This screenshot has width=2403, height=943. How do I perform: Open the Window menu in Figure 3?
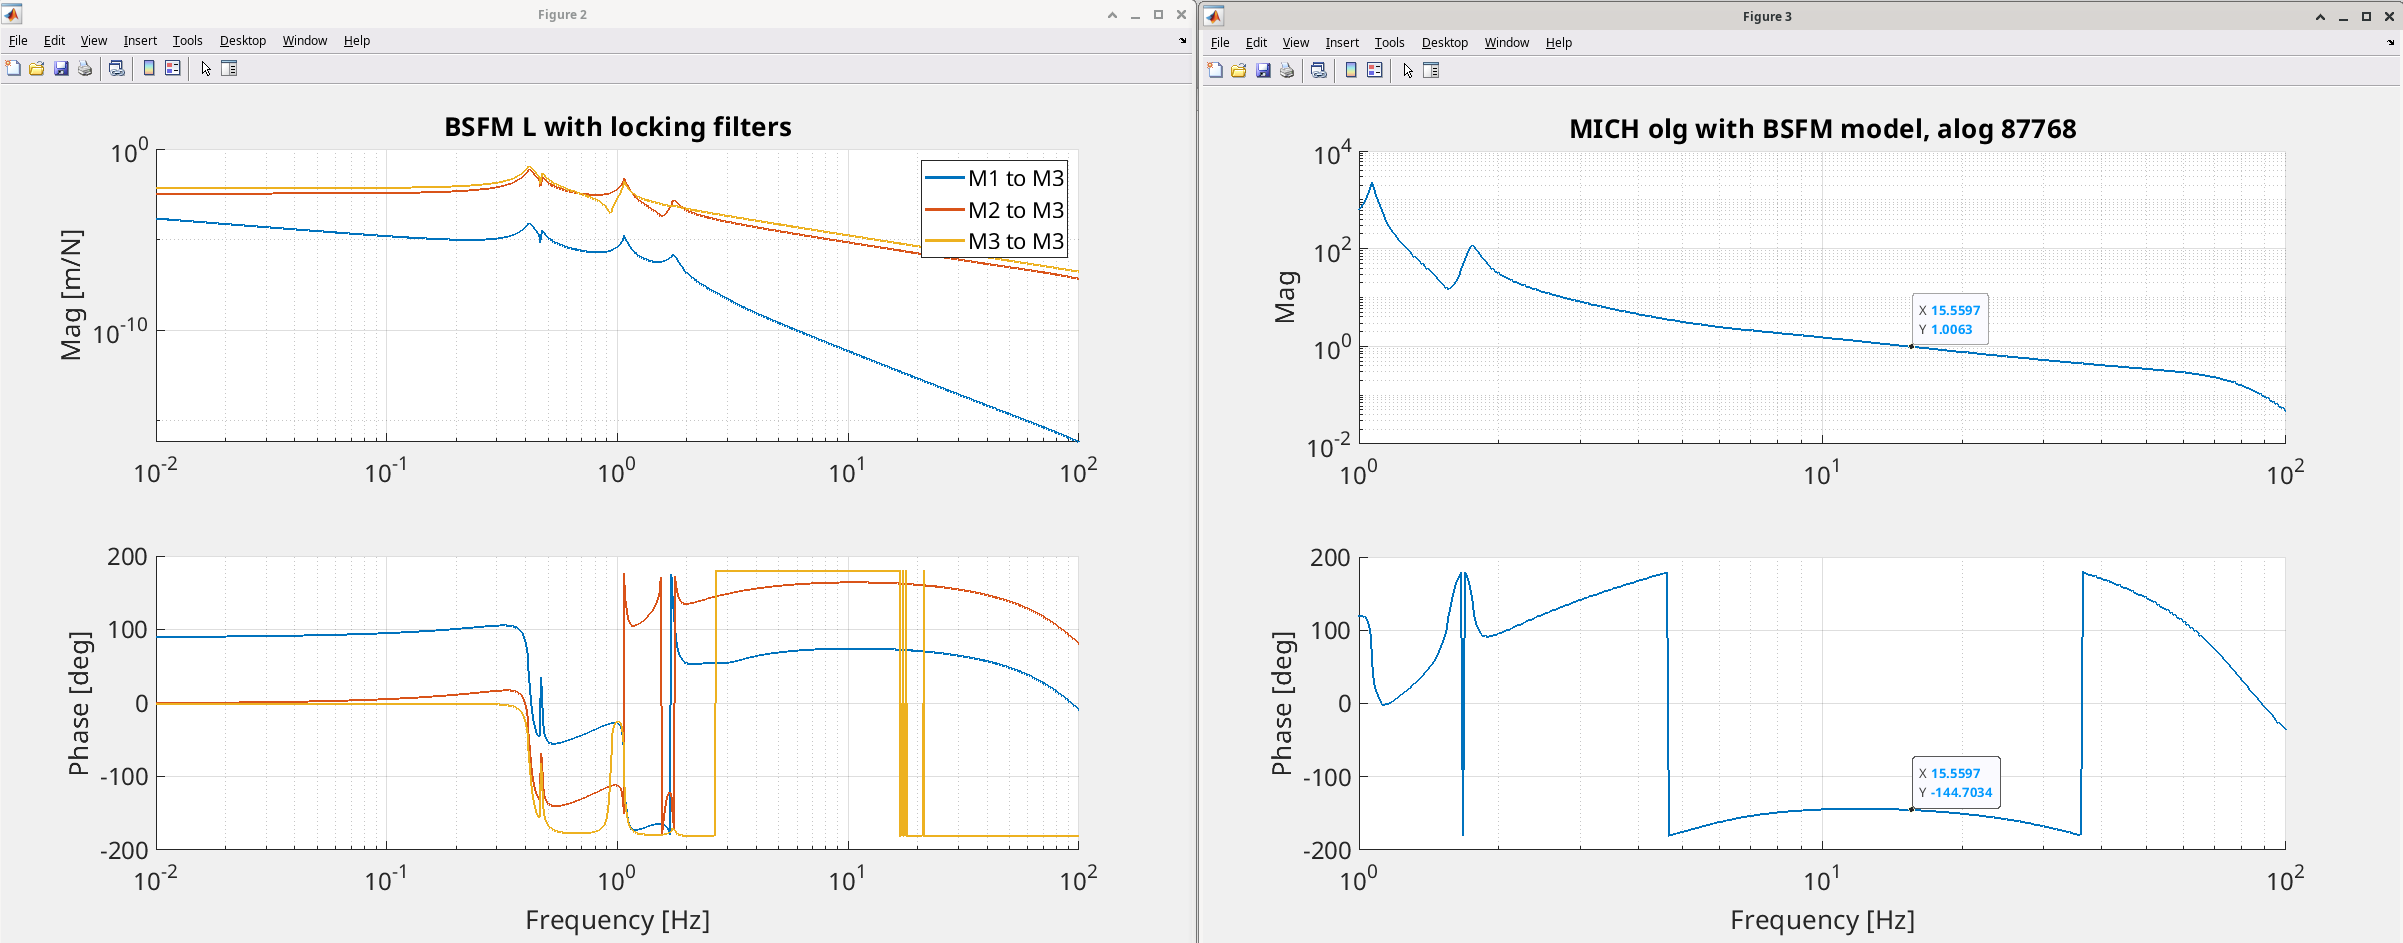tap(1507, 43)
